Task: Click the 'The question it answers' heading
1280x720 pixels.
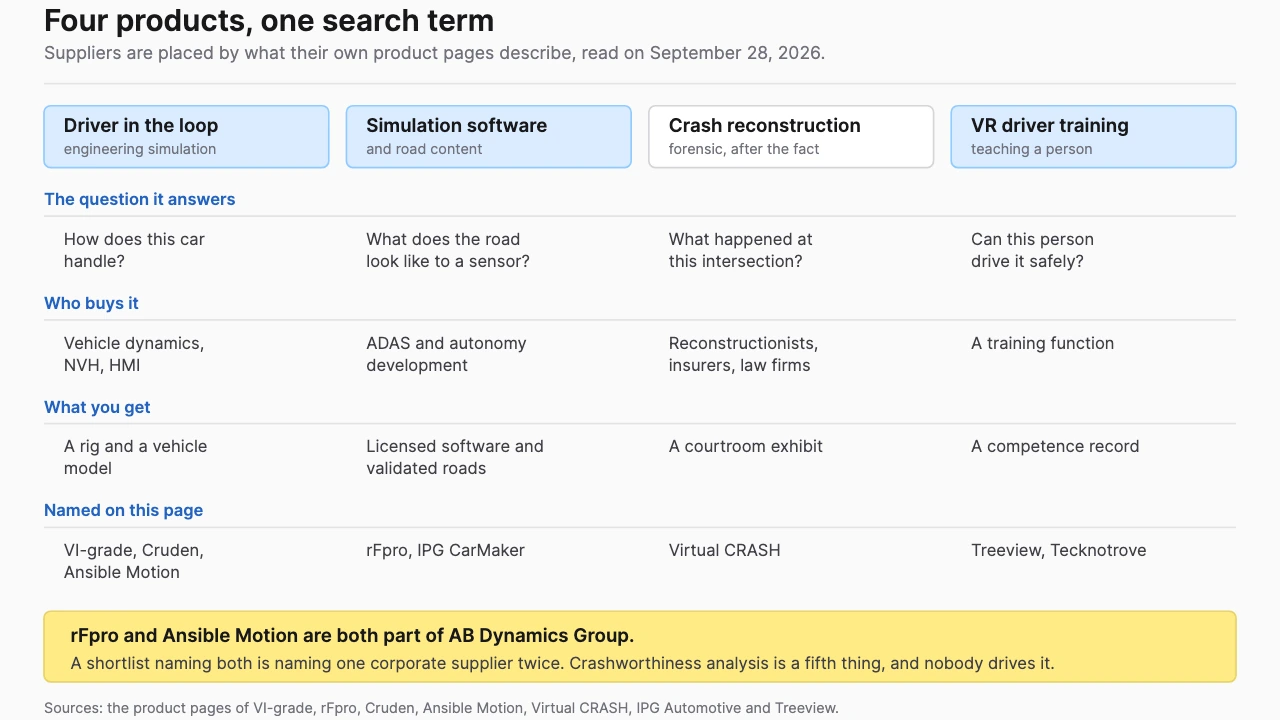Action: (x=140, y=199)
